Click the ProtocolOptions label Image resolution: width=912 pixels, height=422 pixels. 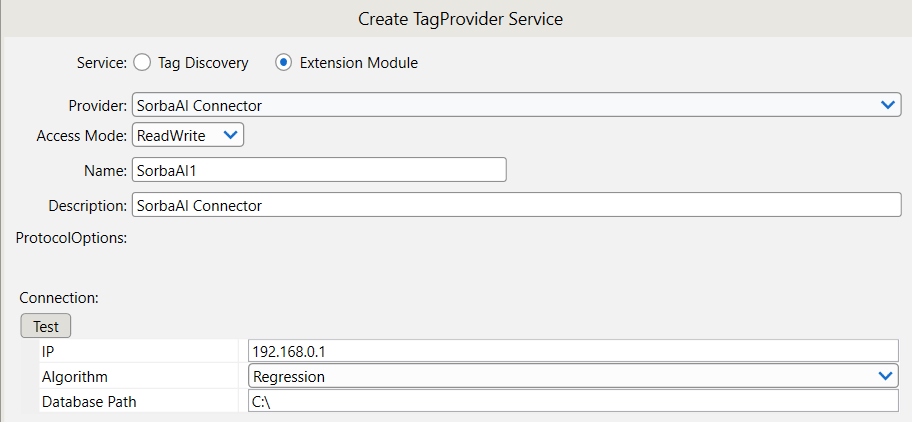[70, 238]
